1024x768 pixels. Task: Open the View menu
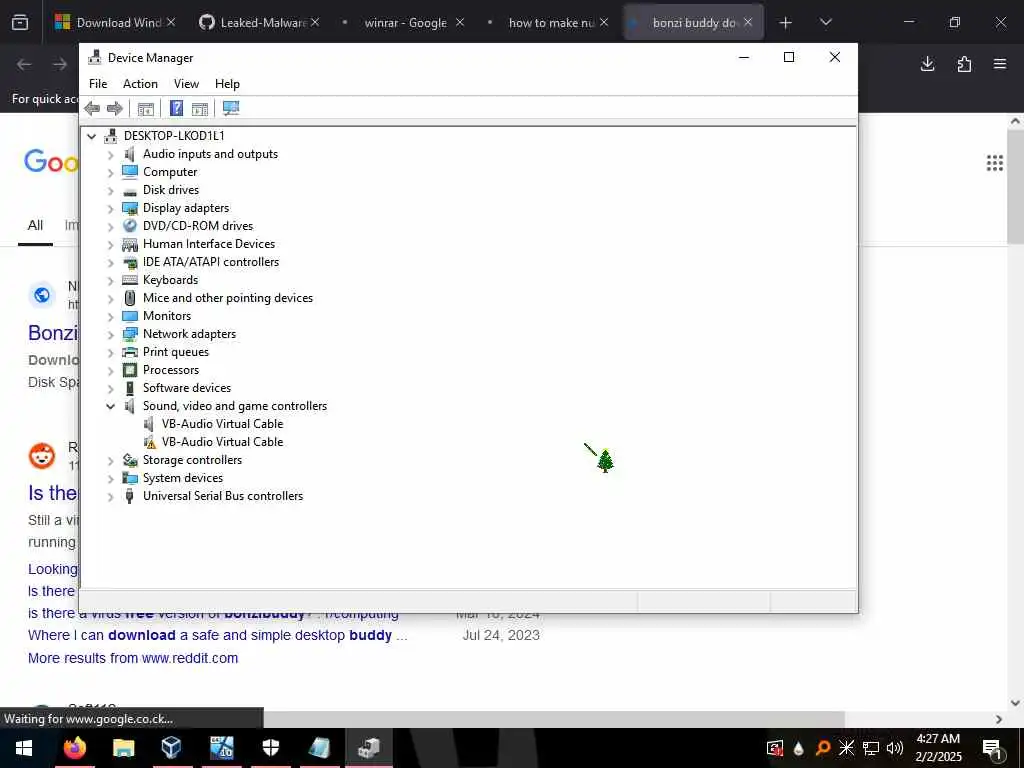click(186, 84)
